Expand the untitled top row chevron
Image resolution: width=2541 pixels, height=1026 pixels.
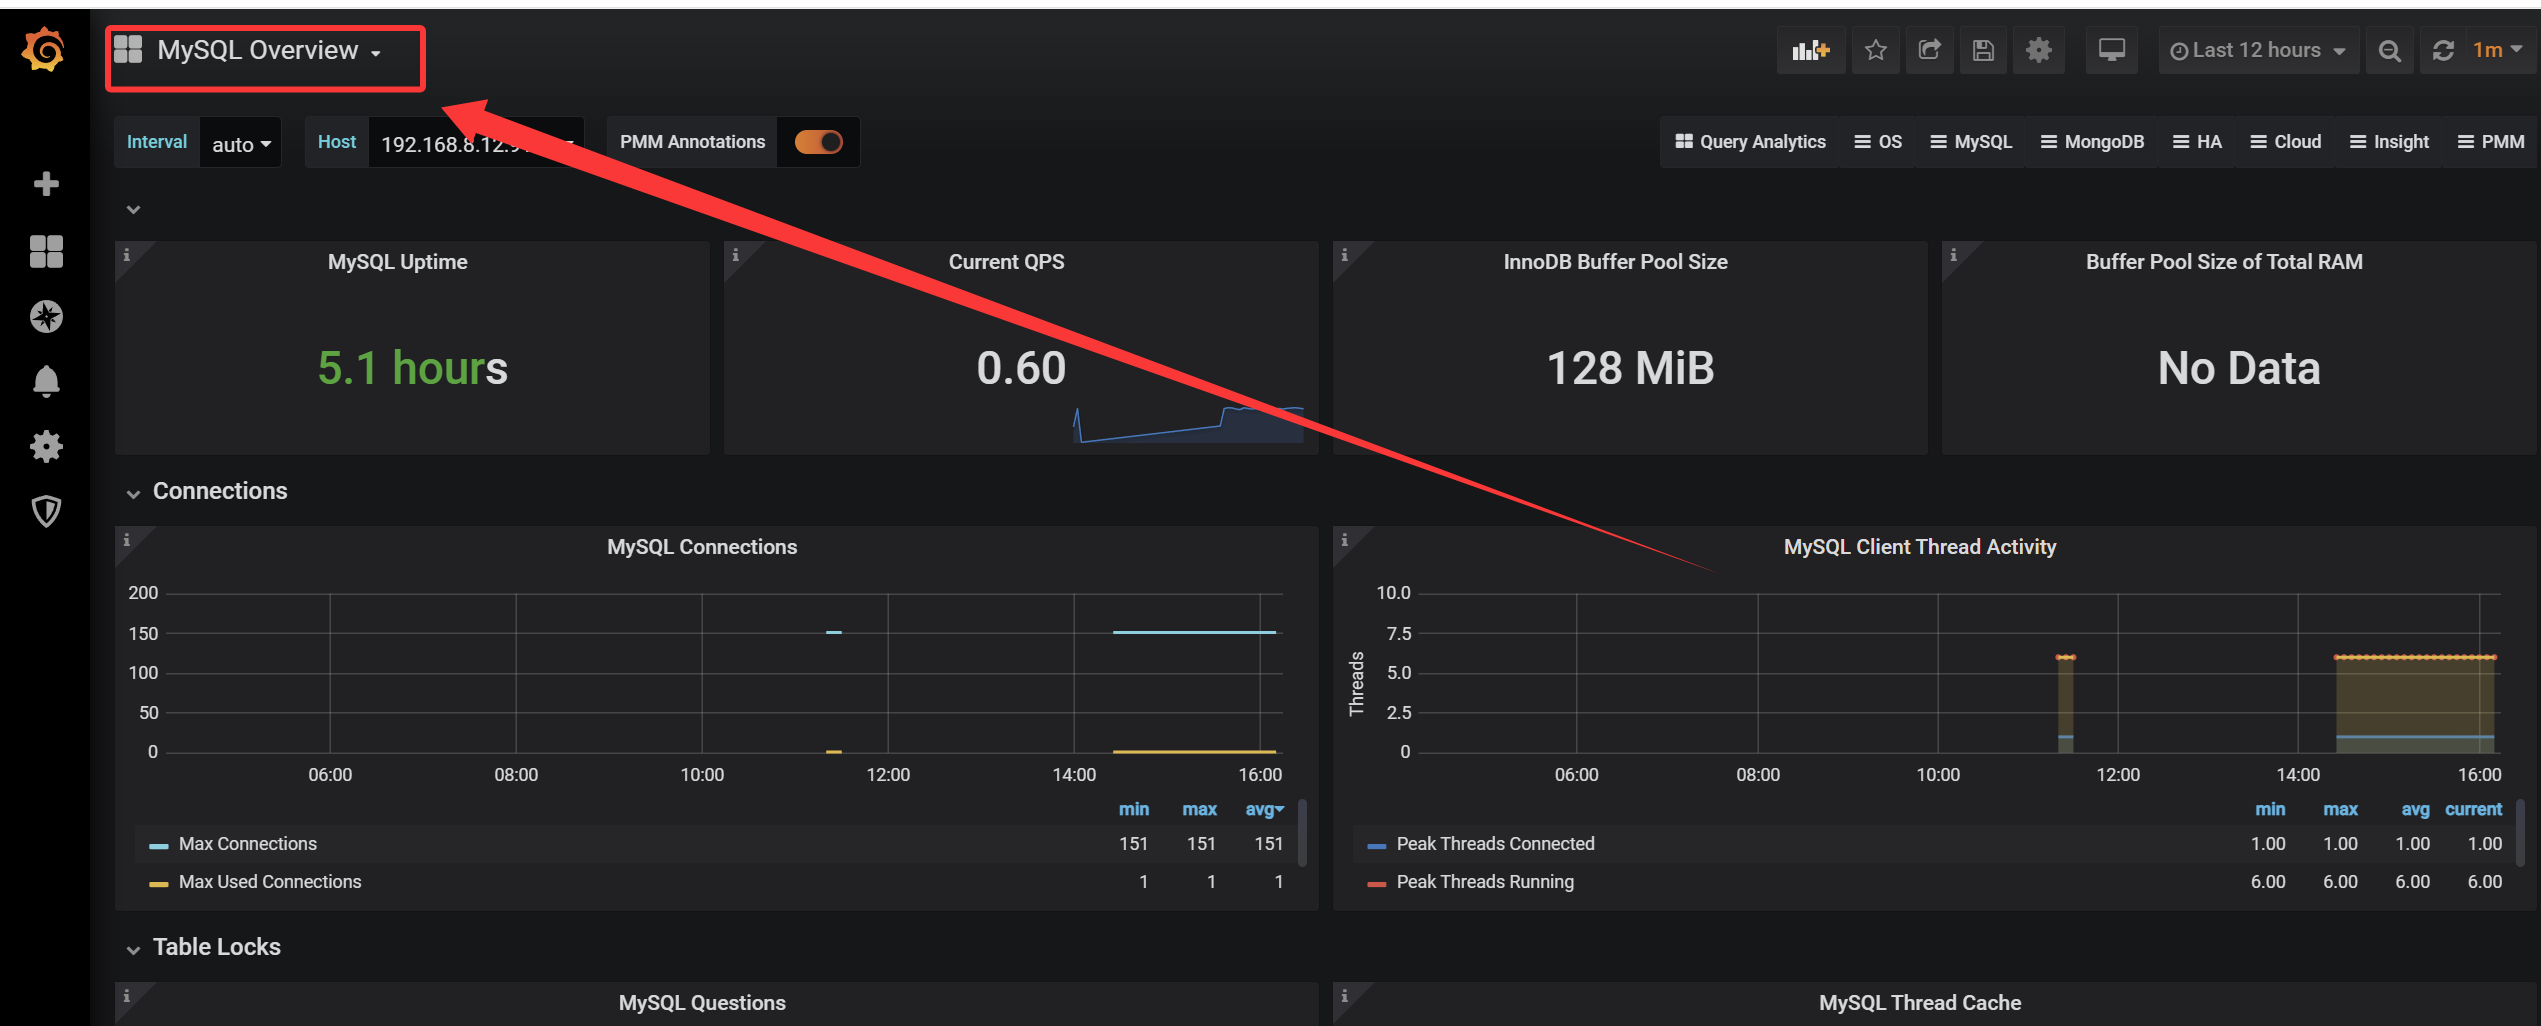click(133, 209)
